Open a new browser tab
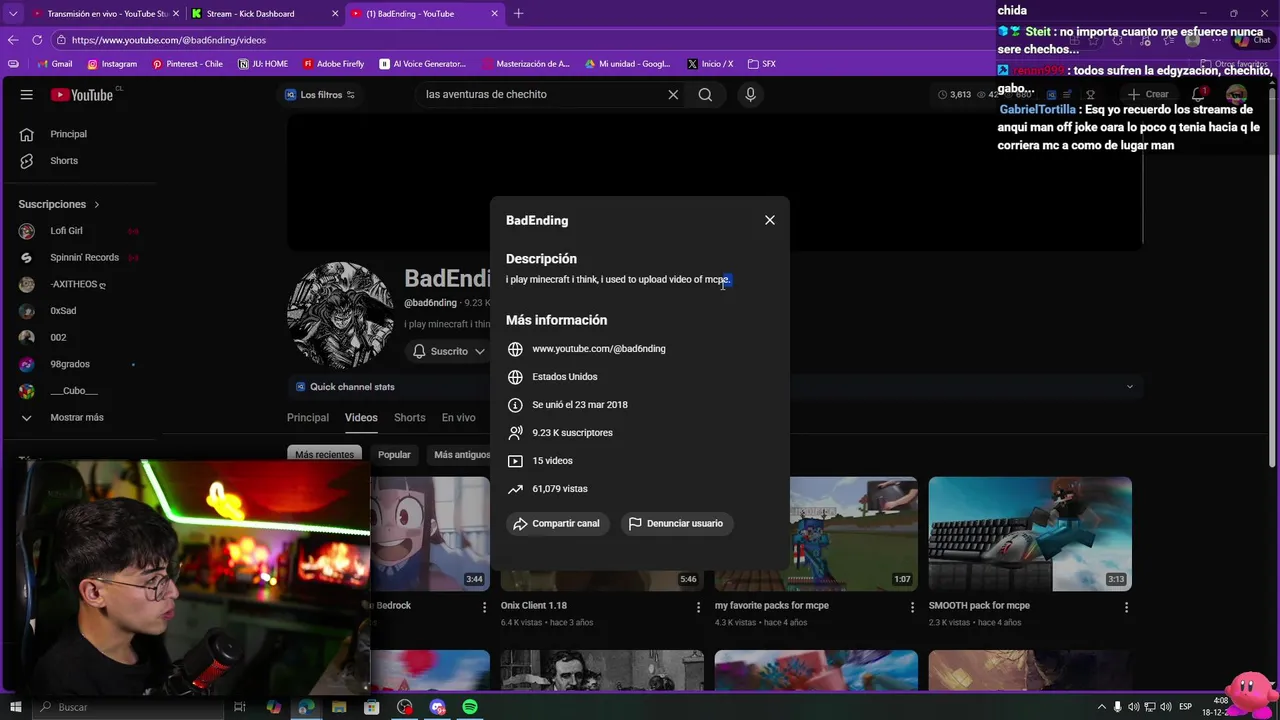Viewport: 1280px width, 720px height. point(518,14)
